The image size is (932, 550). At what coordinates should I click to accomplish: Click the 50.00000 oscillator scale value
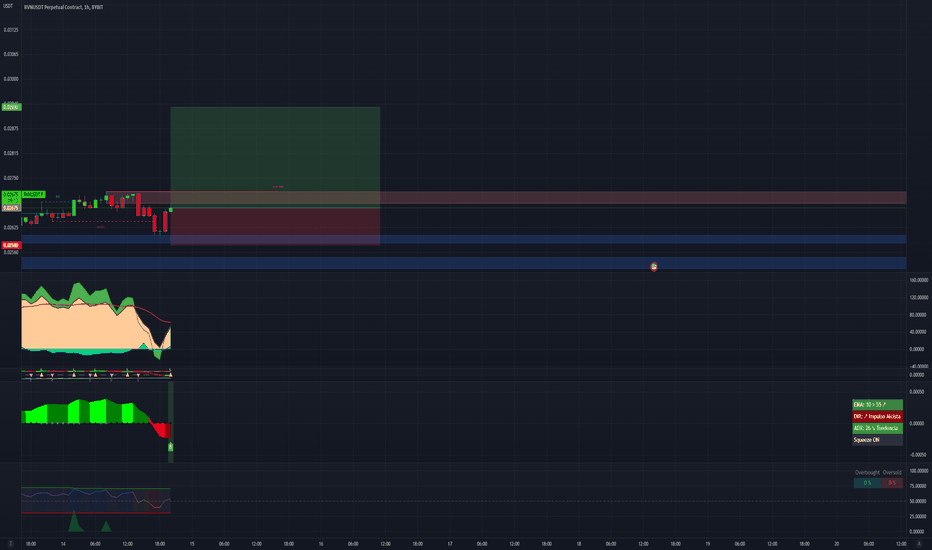coord(918,501)
